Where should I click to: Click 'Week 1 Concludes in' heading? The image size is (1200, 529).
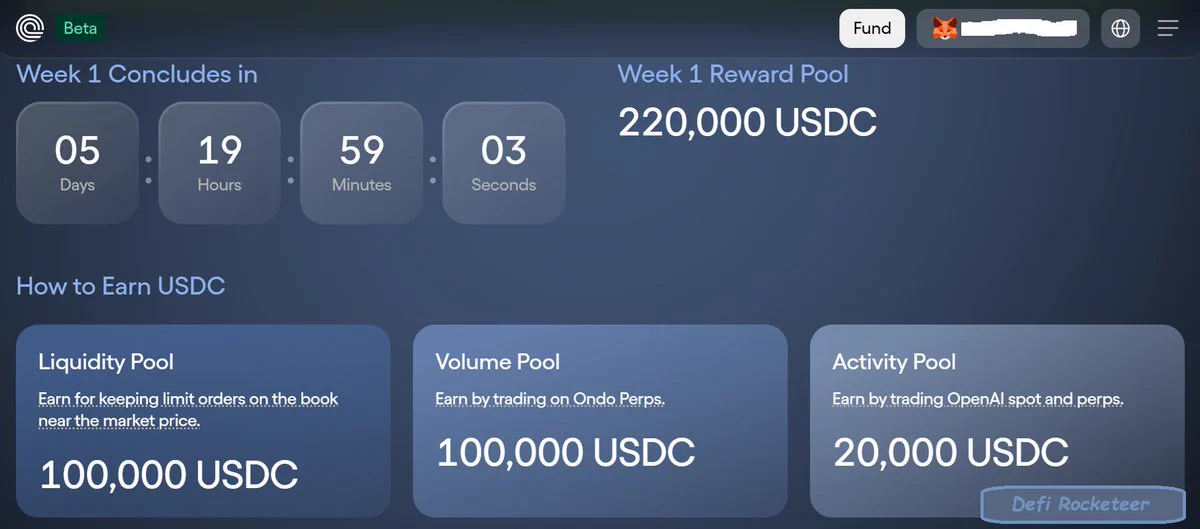pyautogui.click(x=137, y=74)
